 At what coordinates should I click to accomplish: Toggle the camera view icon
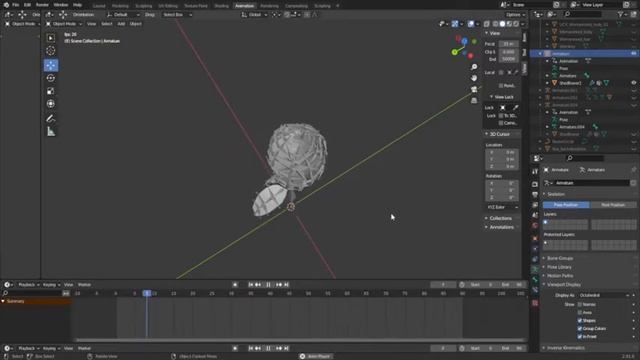[x=474, y=89]
